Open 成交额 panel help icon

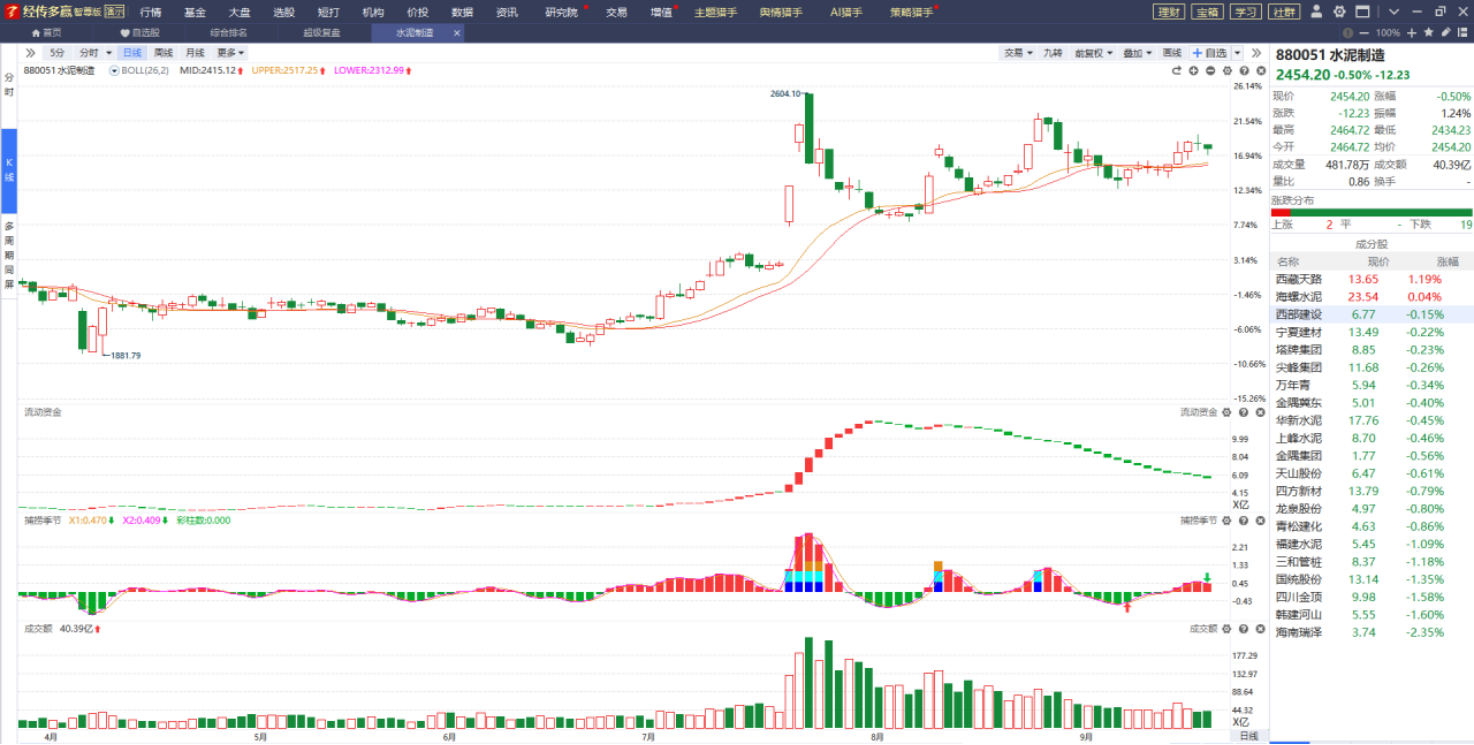click(x=1244, y=629)
